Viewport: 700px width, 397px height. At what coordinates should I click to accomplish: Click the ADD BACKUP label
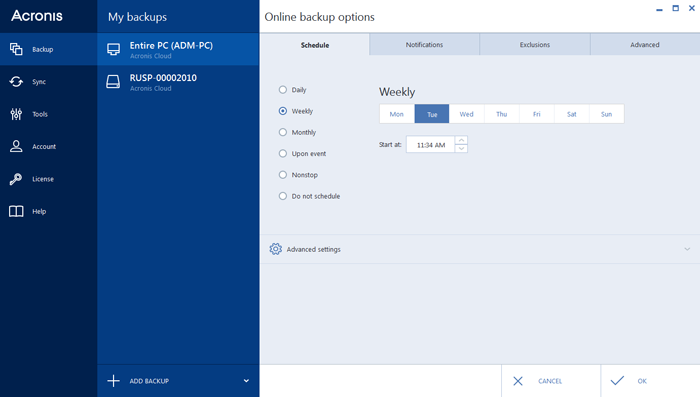tap(149, 381)
